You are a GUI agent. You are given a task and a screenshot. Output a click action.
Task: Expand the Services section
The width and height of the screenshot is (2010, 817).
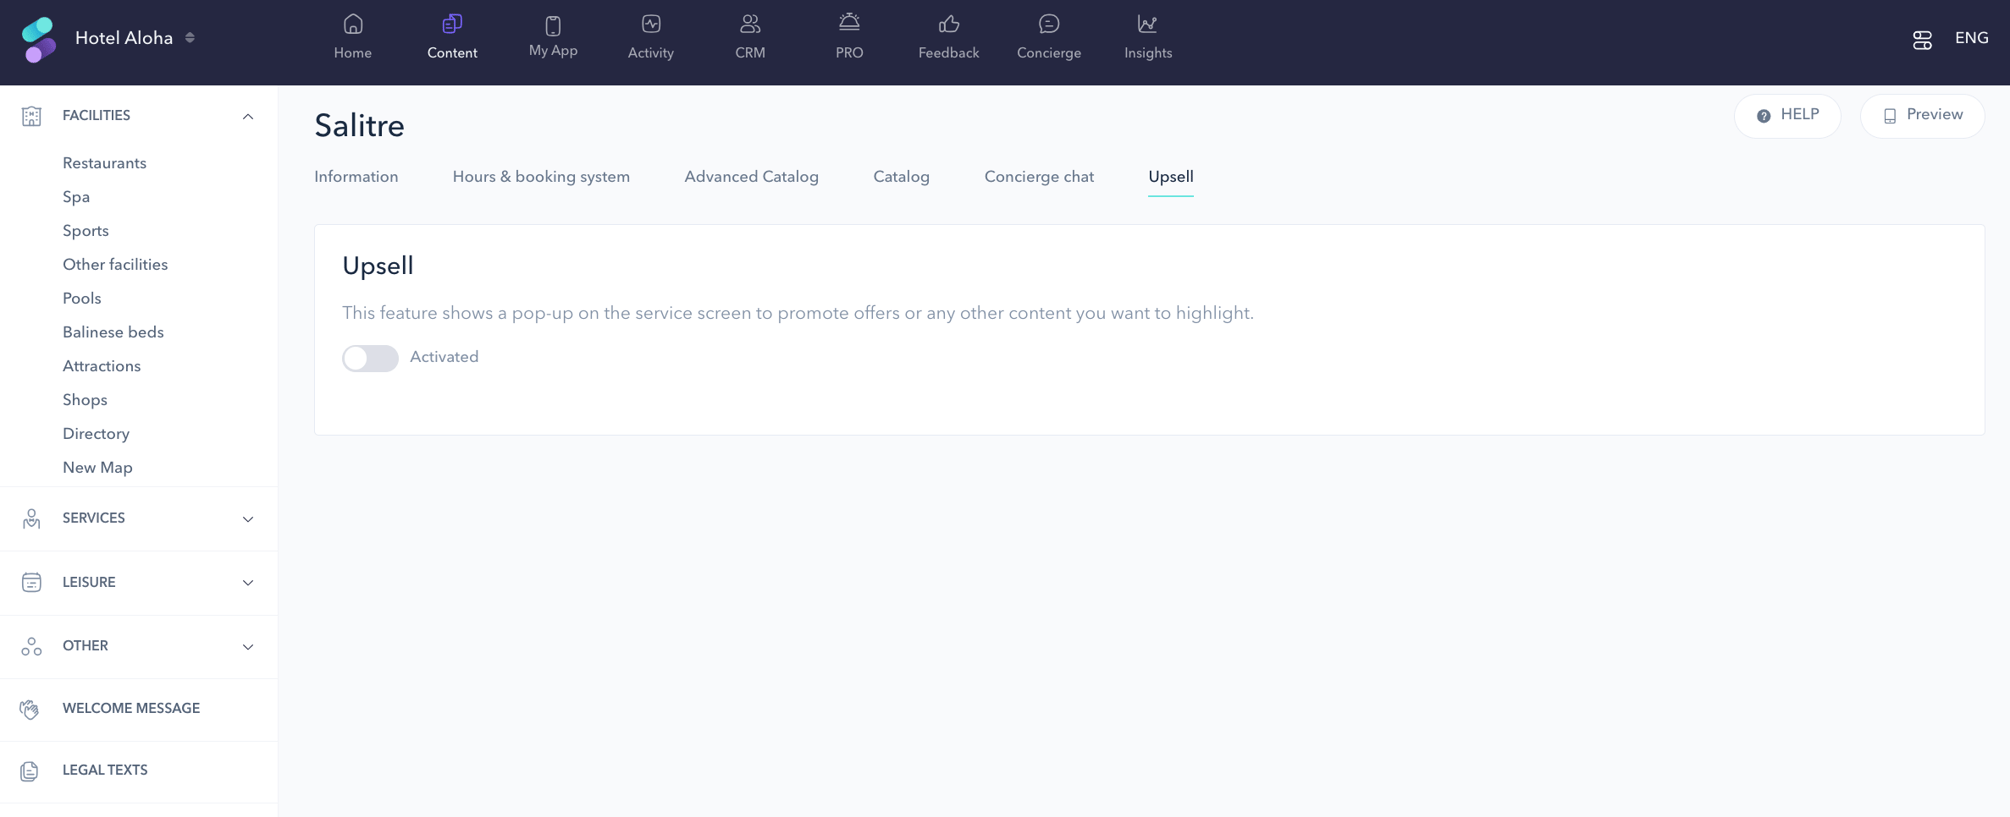coord(248,519)
